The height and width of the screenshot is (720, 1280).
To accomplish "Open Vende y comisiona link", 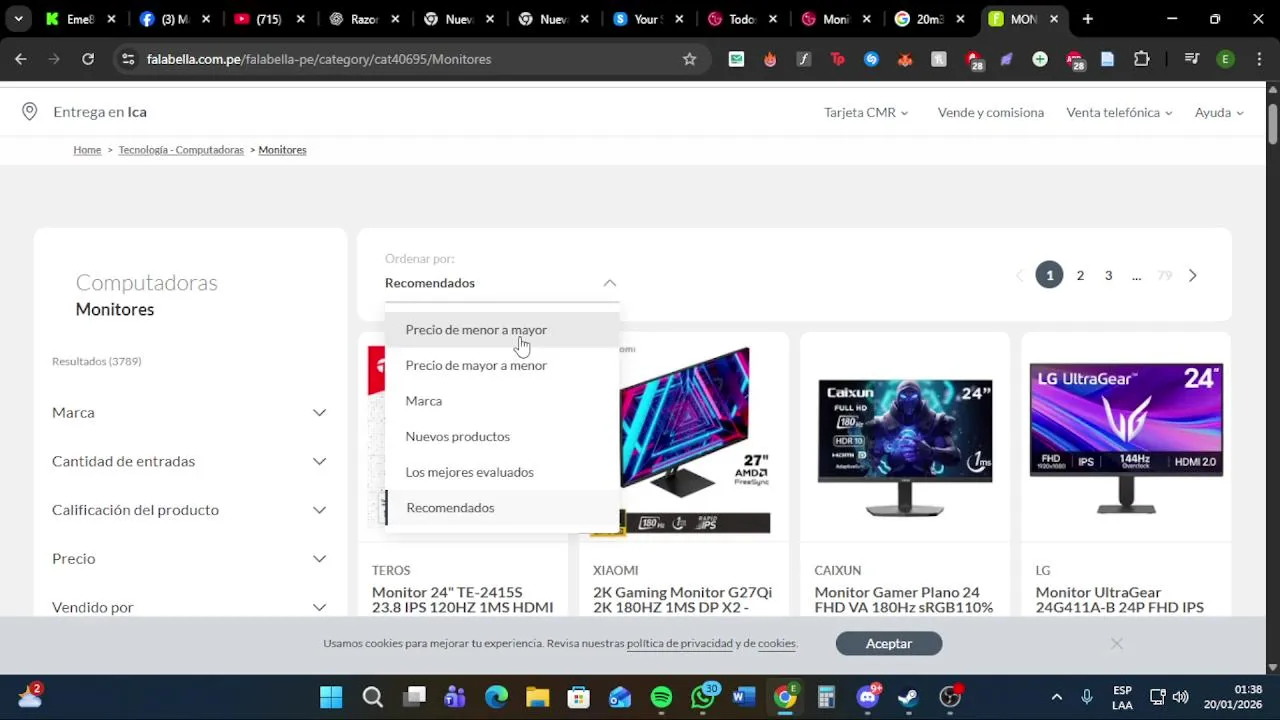I will tap(991, 113).
